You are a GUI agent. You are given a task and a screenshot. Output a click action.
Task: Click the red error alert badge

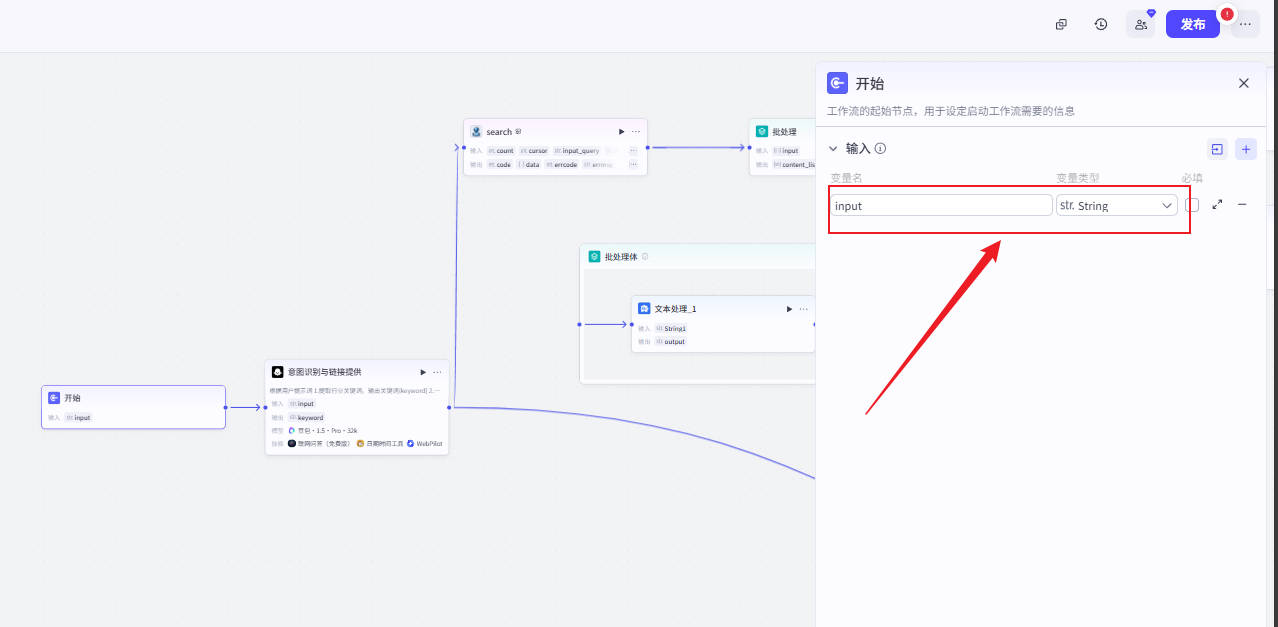coord(1227,14)
